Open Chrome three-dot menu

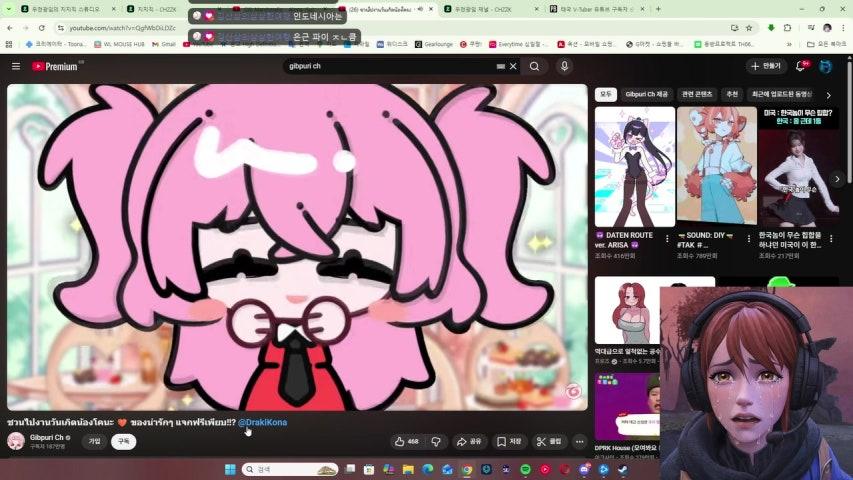[x=844, y=27]
